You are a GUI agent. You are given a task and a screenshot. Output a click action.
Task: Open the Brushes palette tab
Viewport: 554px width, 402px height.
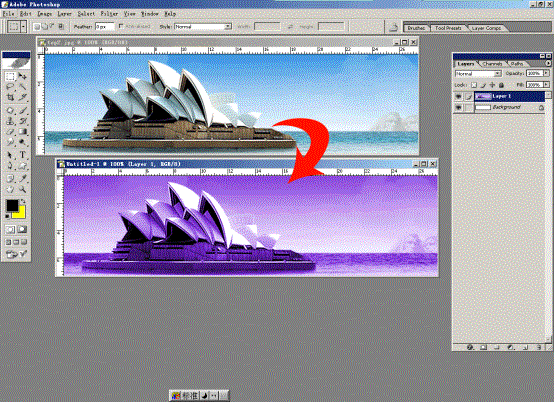pos(416,28)
